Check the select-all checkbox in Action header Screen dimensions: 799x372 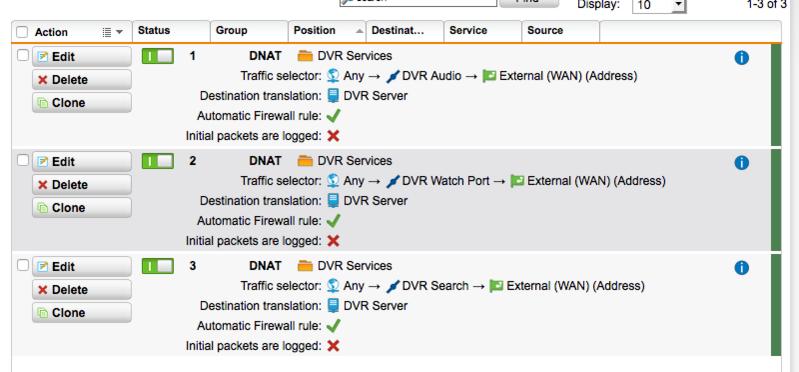pyautogui.click(x=22, y=32)
